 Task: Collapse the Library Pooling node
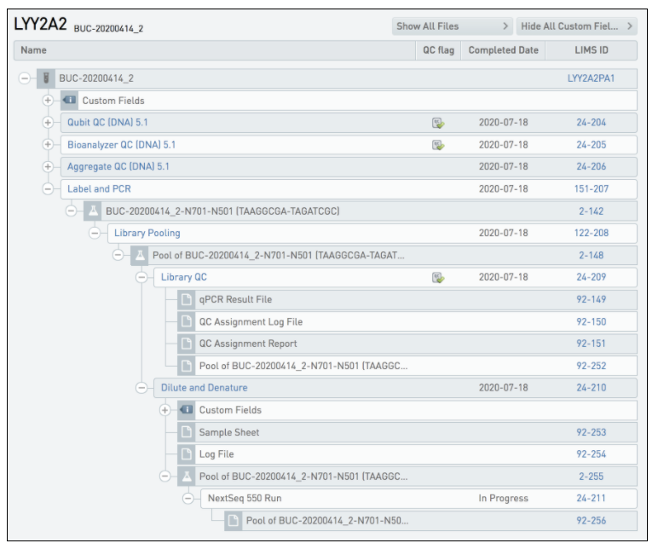pos(95,233)
